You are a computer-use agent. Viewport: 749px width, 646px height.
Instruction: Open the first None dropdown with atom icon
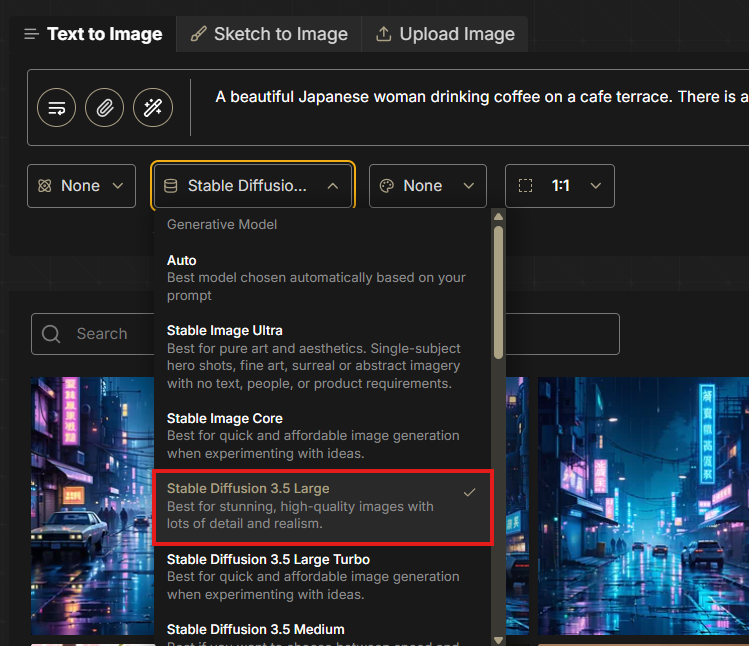pos(82,186)
